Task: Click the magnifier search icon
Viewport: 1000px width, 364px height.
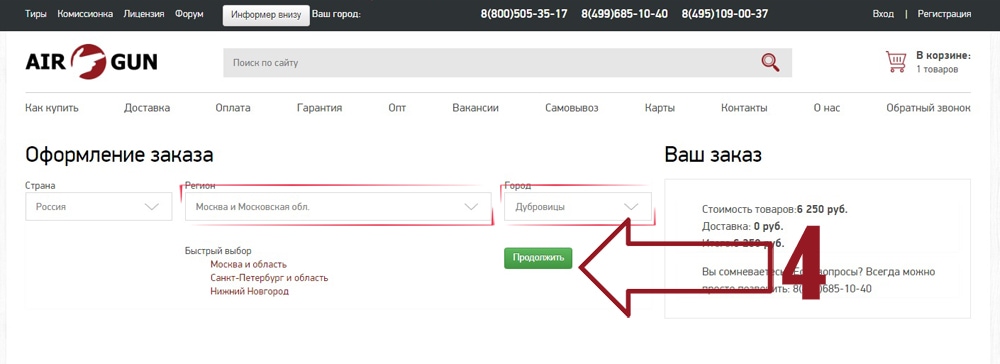Action: (770, 62)
